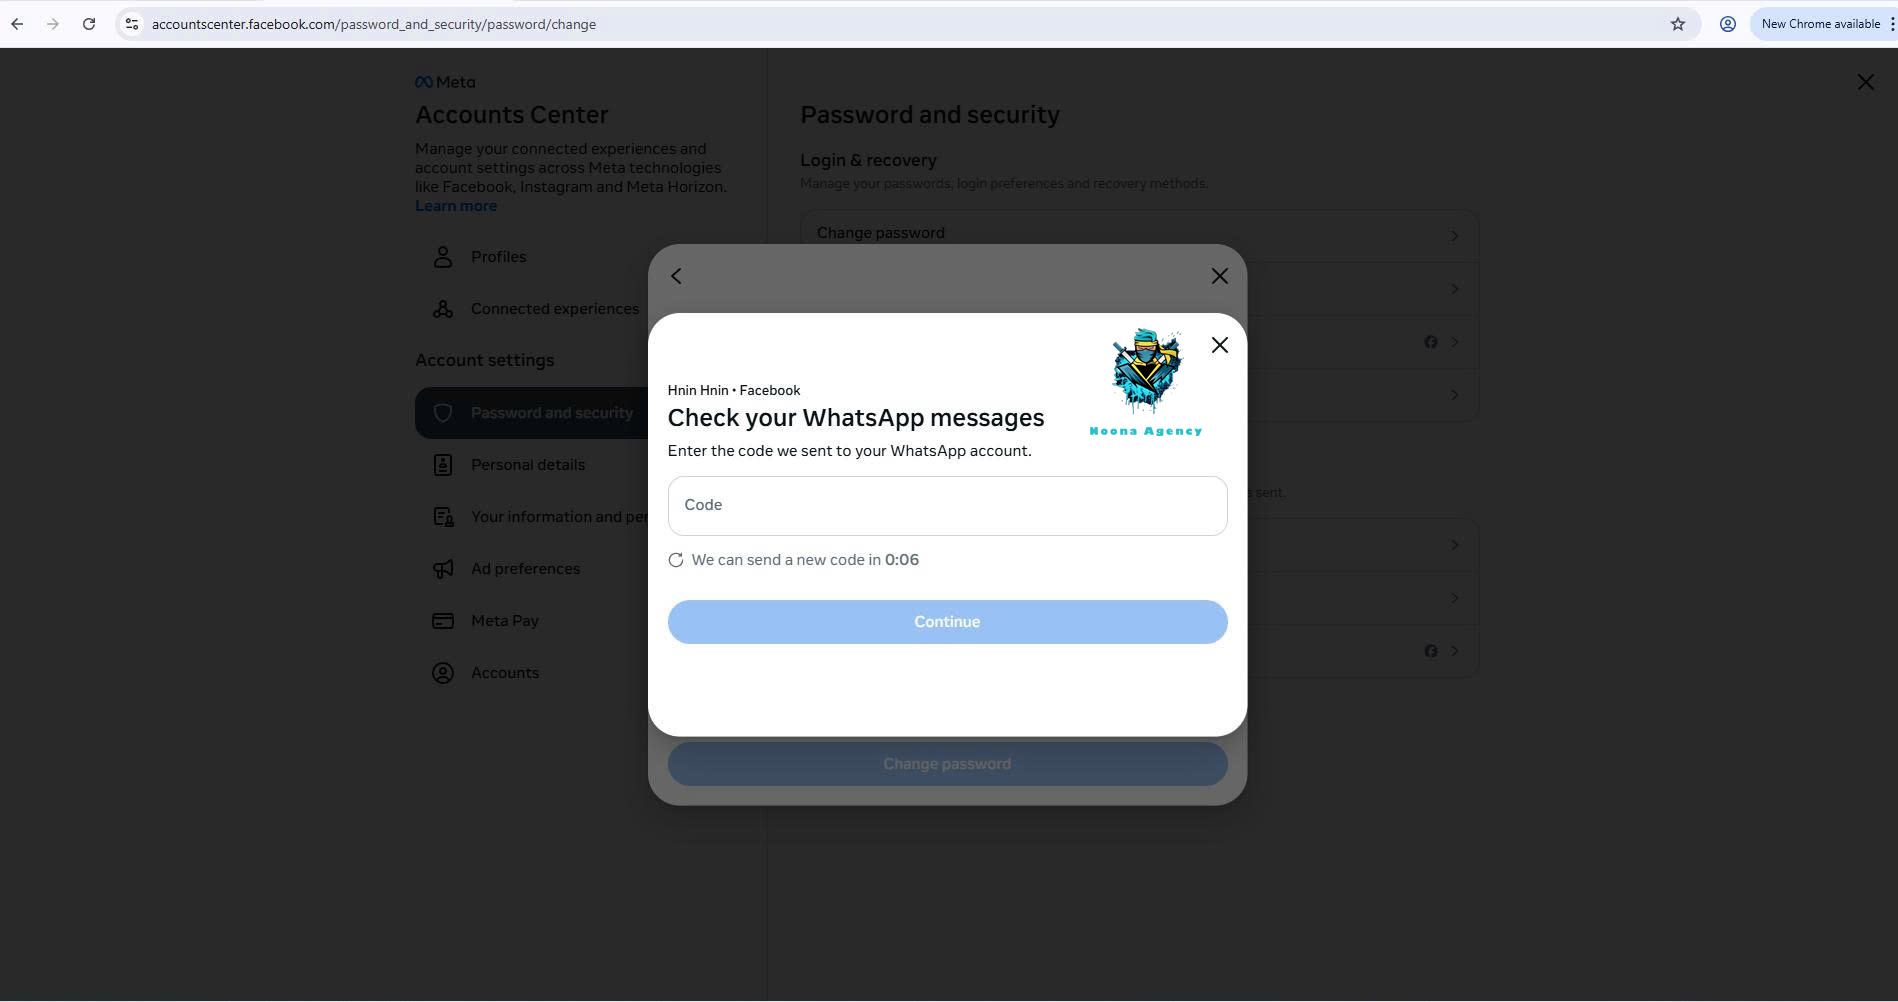Bookmark this tab with the star icon
Image resolution: width=1898 pixels, height=1002 pixels.
click(x=1678, y=24)
